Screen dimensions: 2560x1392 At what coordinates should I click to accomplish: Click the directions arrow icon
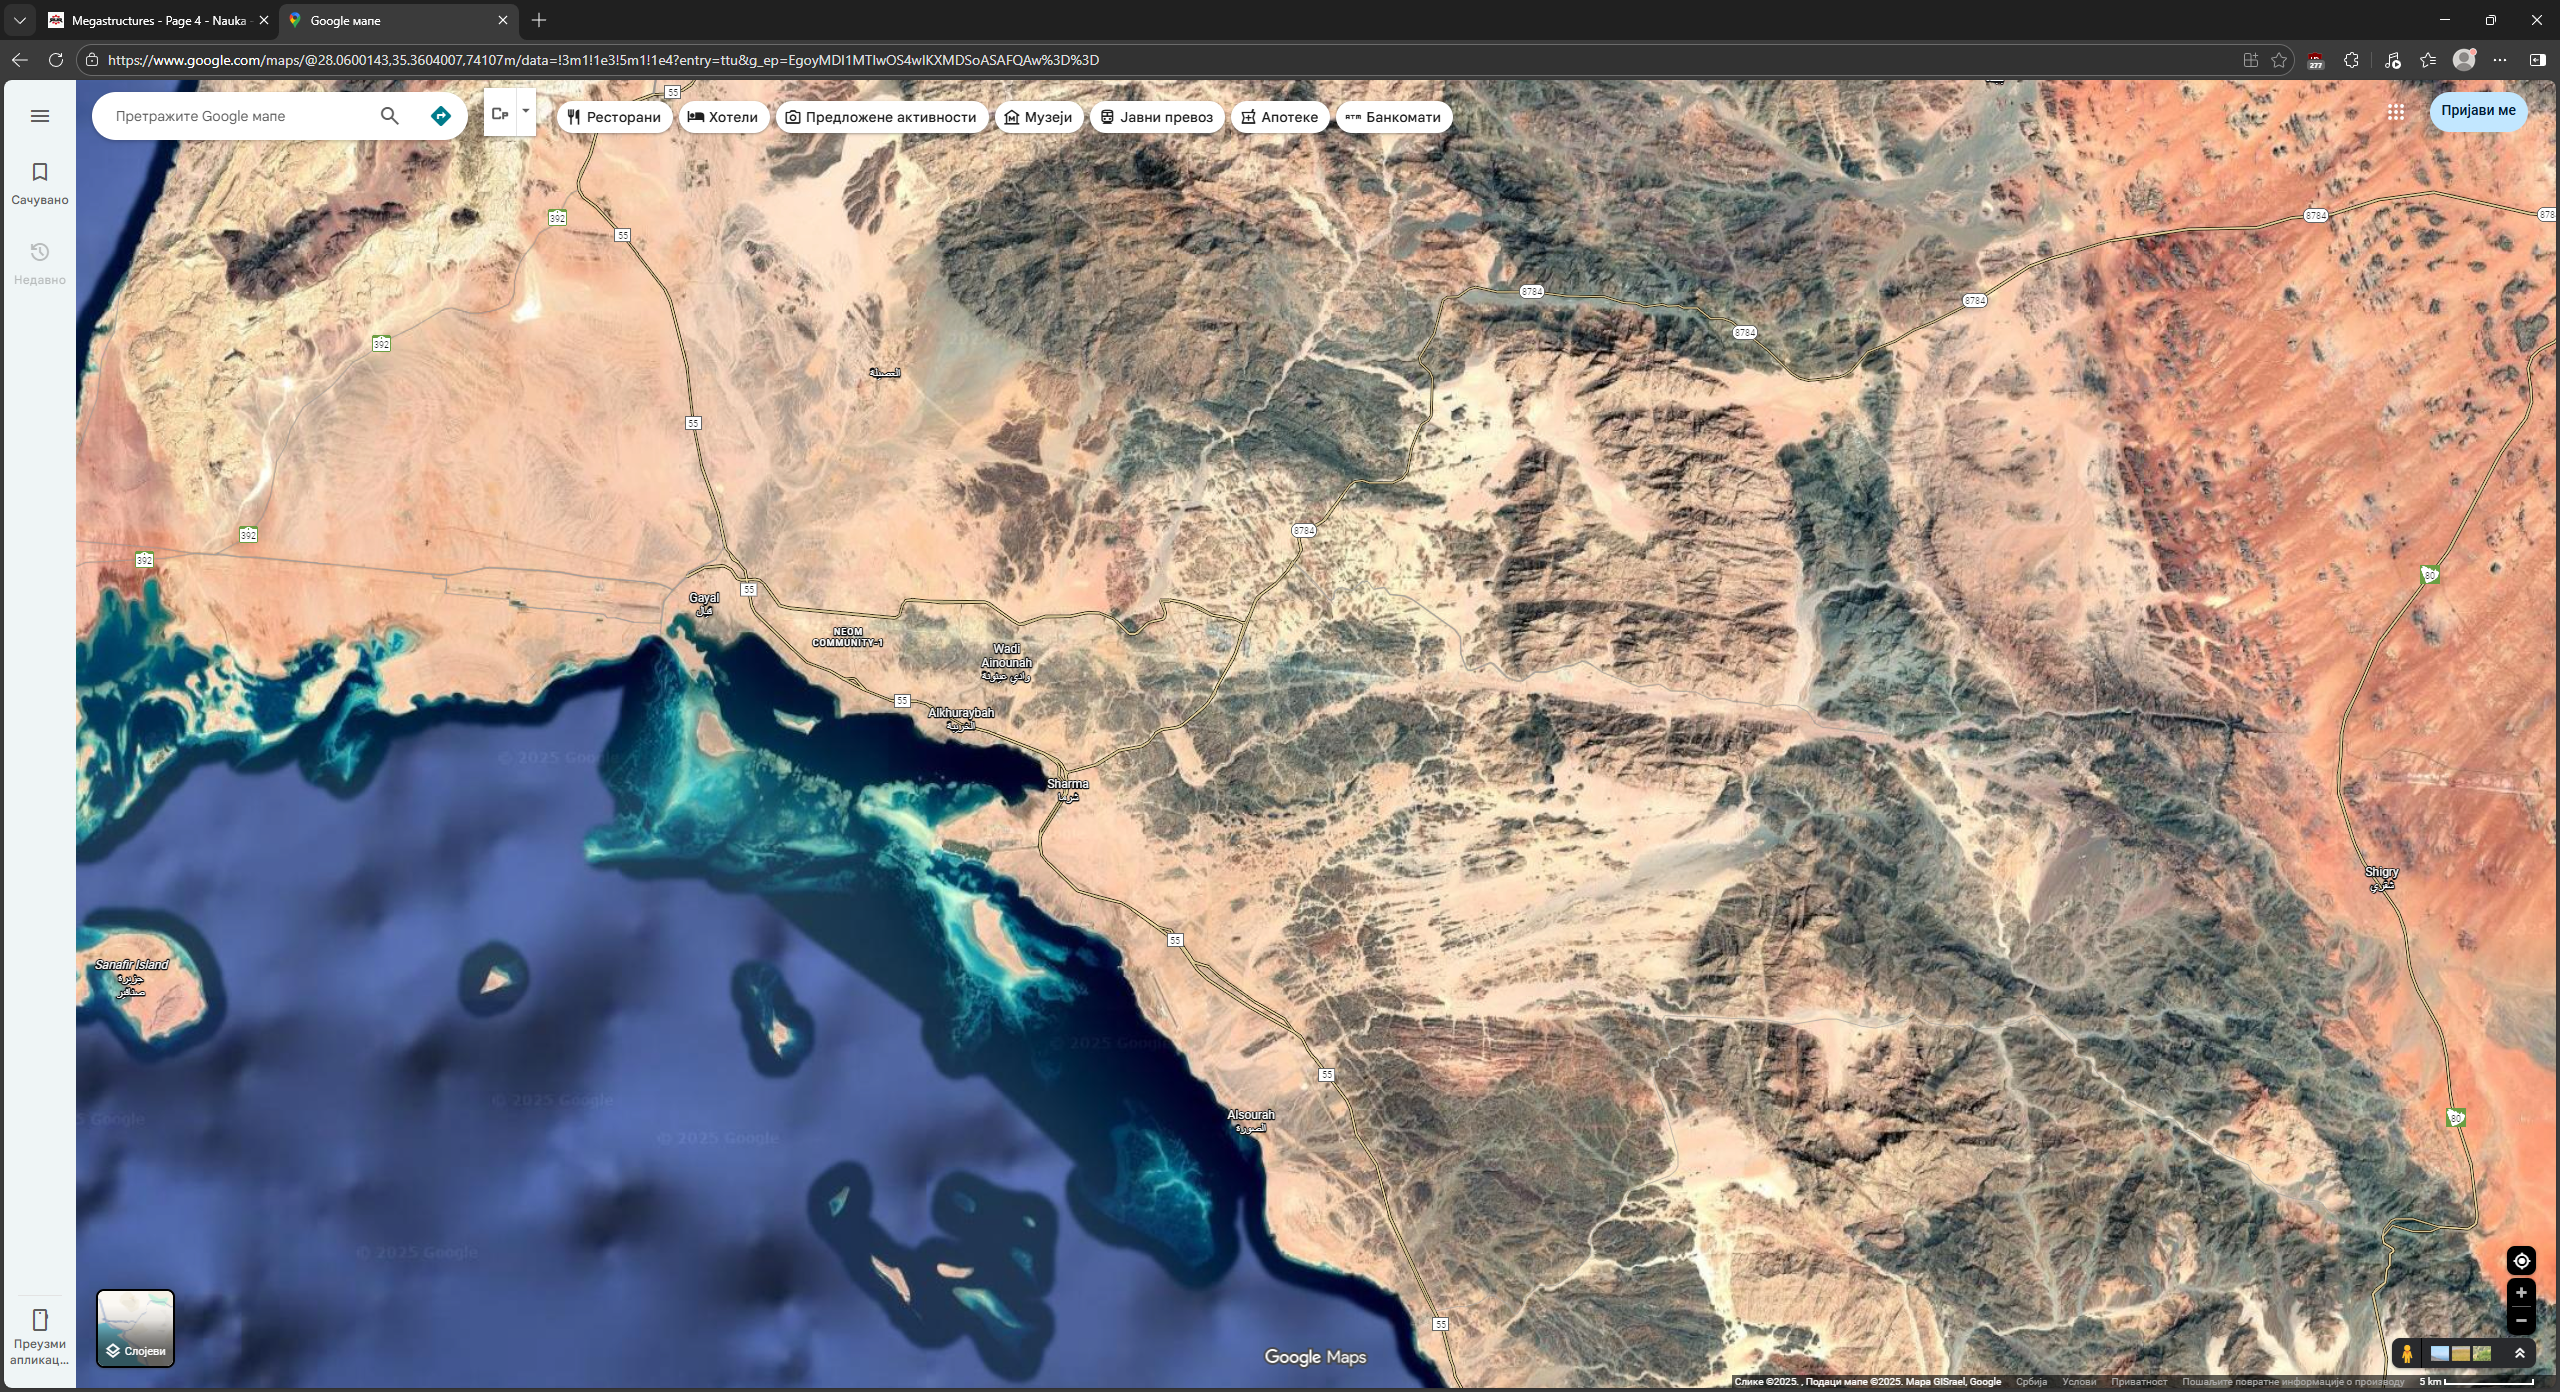pyautogui.click(x=440, y=116)
